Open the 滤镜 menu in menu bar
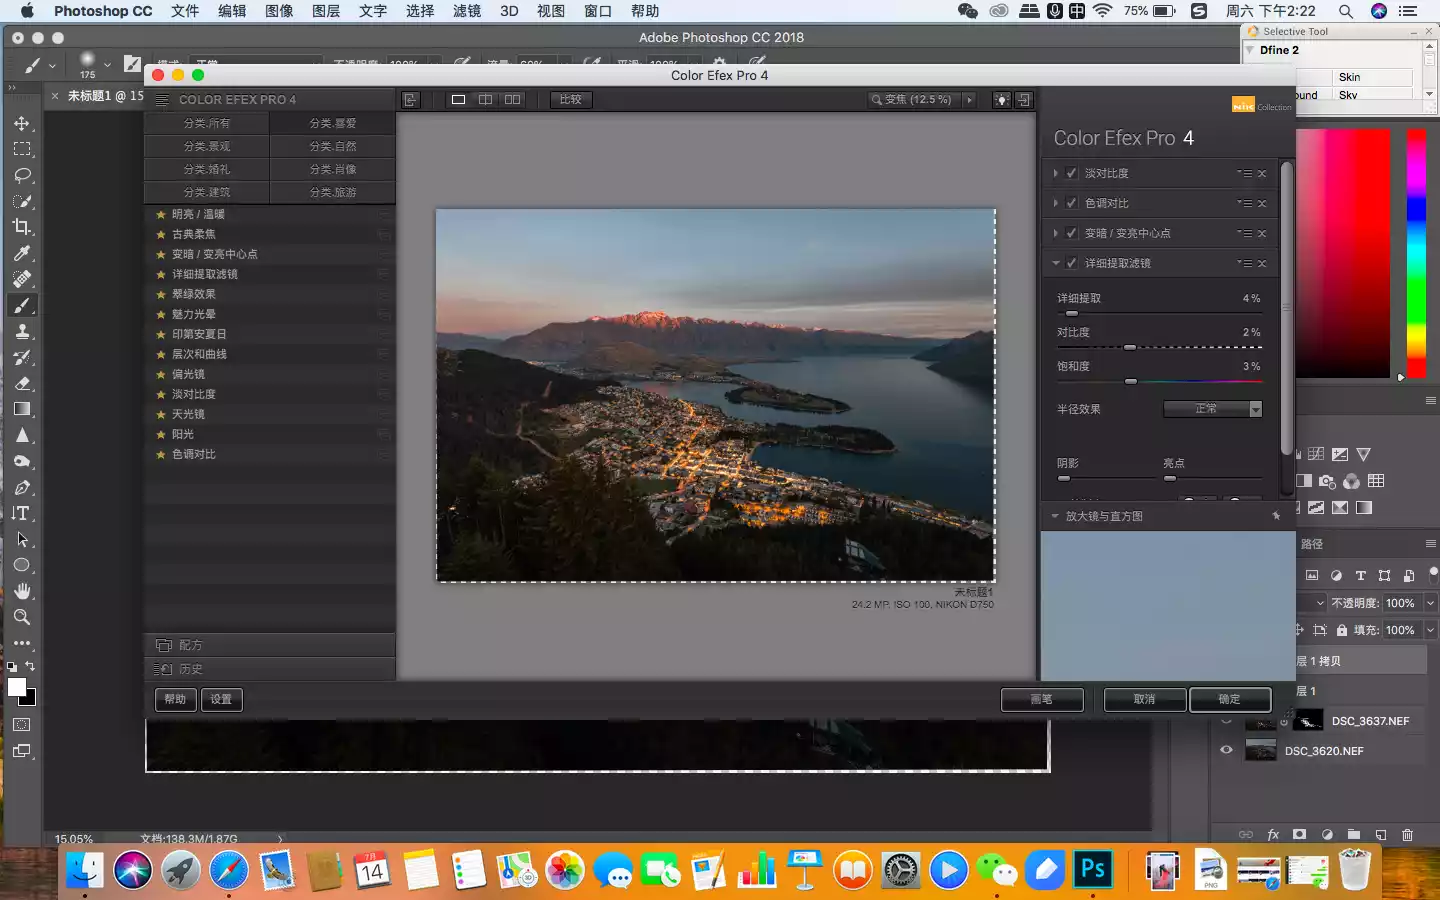 466,11
